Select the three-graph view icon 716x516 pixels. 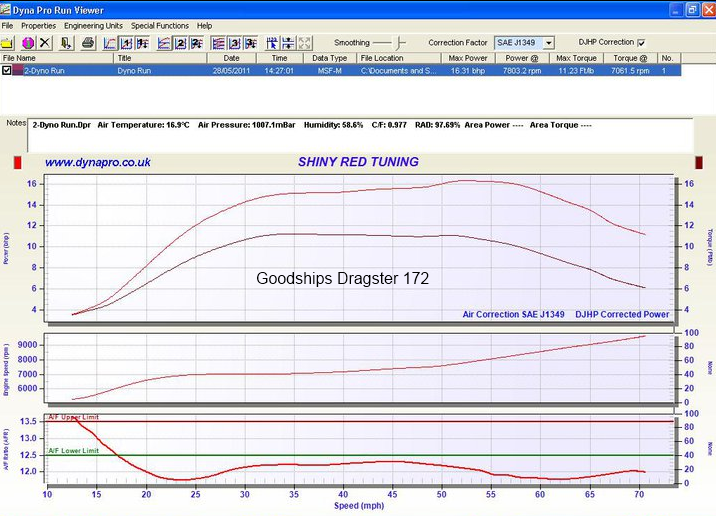coord(218,43)
